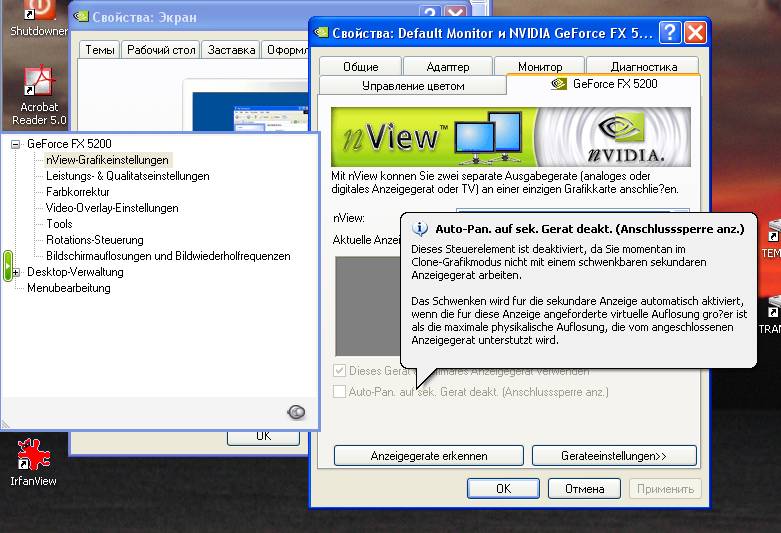Select nView-Grafikeinstellungen in the tree
Screen dimensions: 781x533
coord(107,160)
